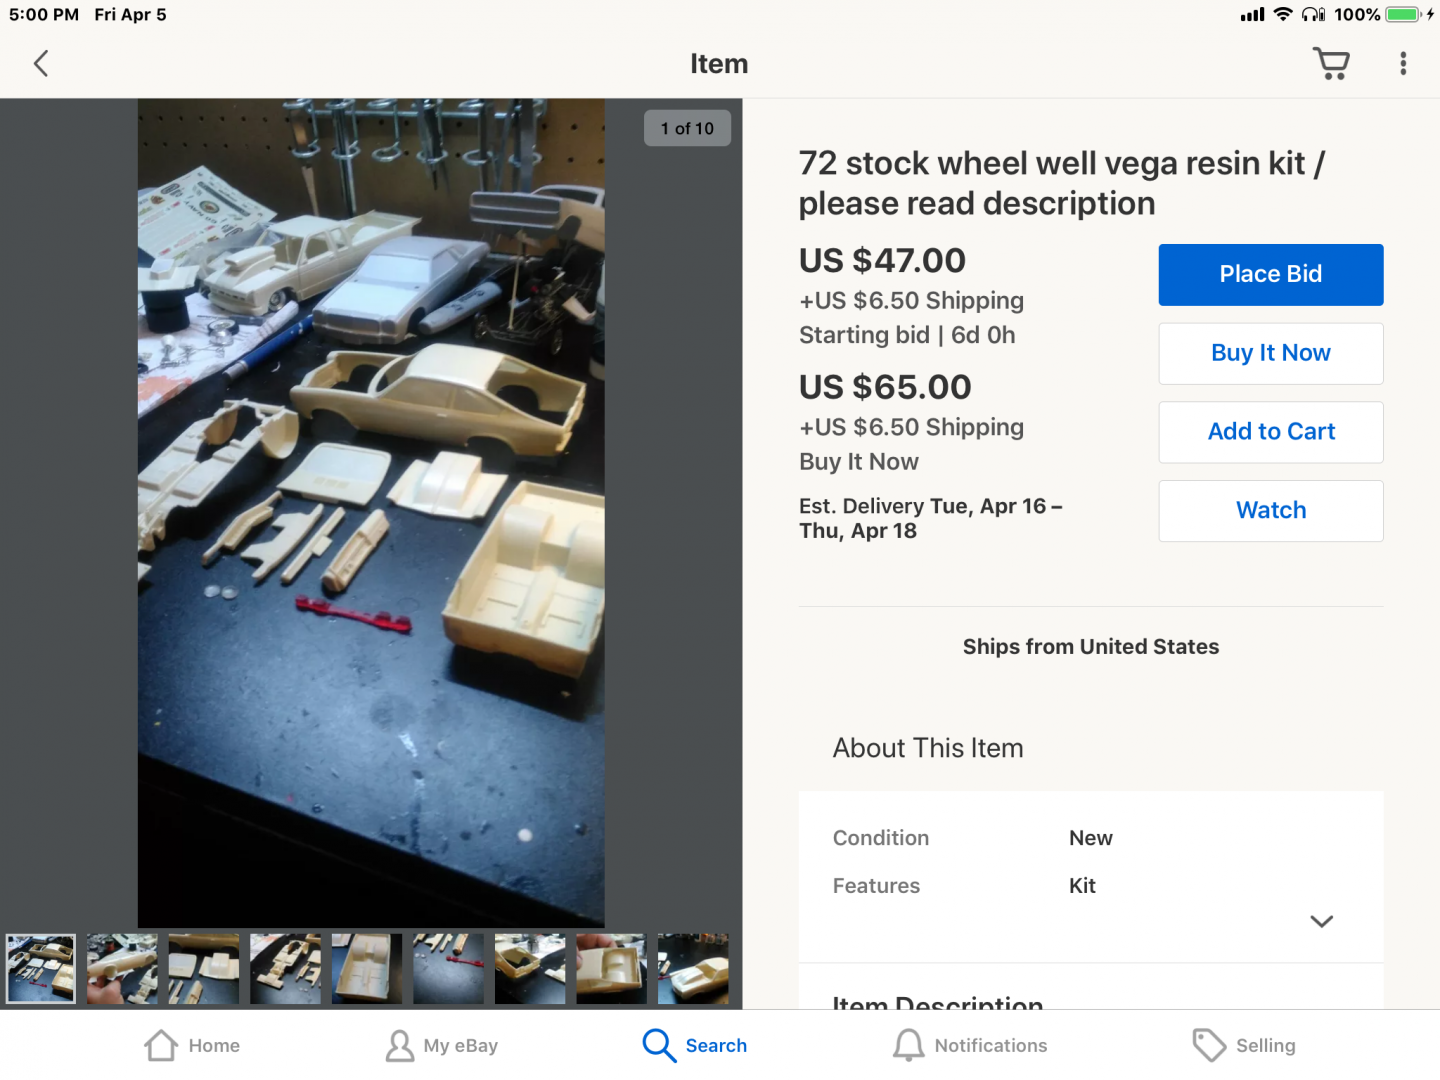Tap the back arrow icon
1440x1080 pixels.
click(41, 64)
